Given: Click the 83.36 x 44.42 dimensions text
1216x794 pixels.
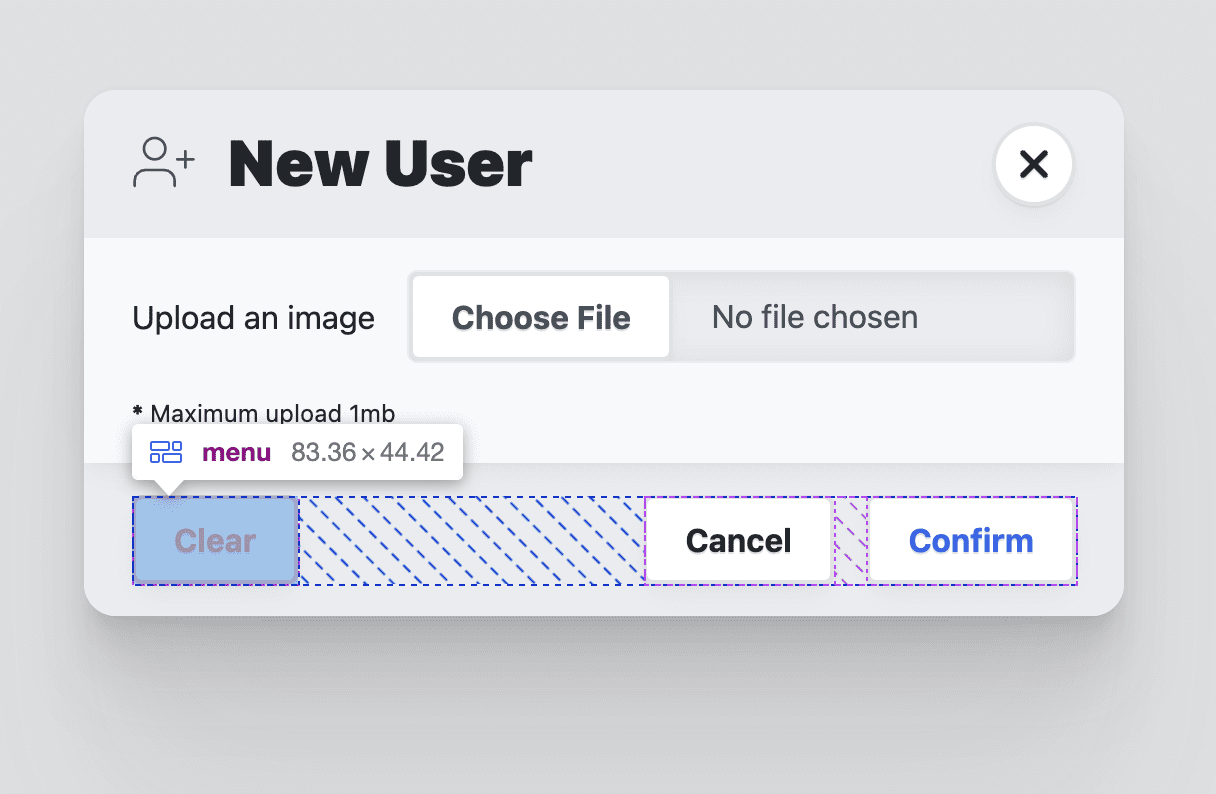Looking at the screenshot, I should point(368,452).
